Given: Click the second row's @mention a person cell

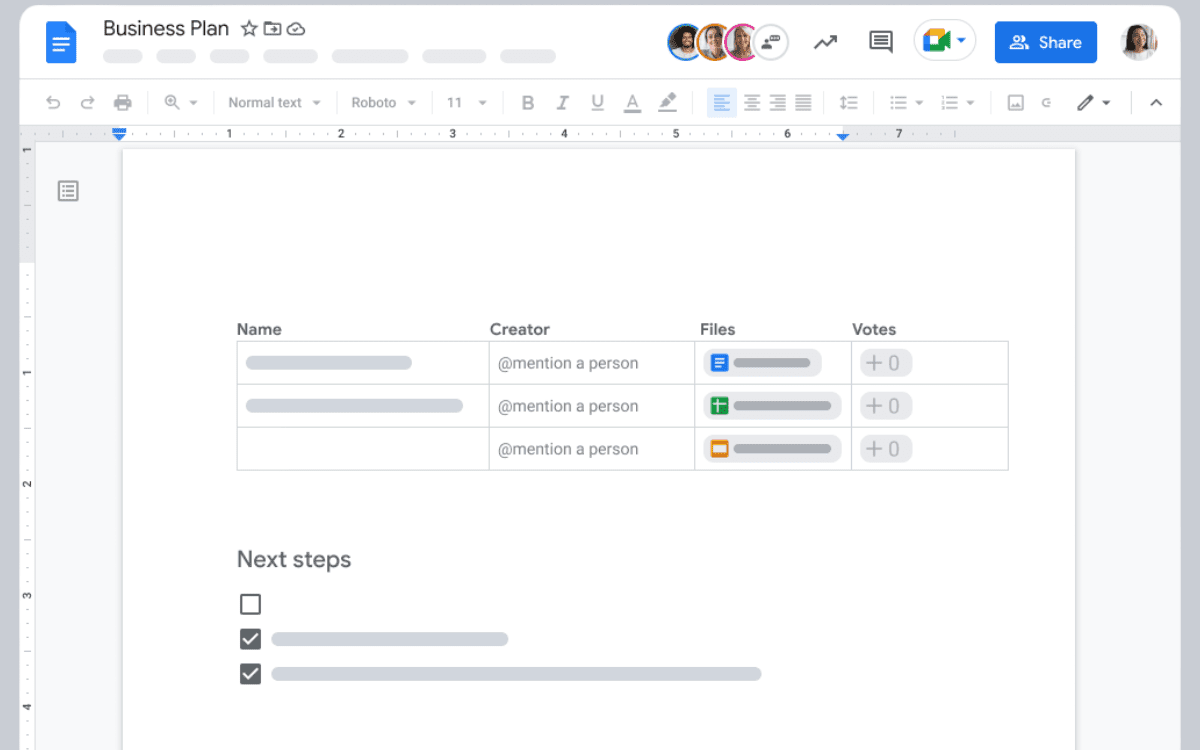Looking at the screenshot, I should [x=592, y=406].
